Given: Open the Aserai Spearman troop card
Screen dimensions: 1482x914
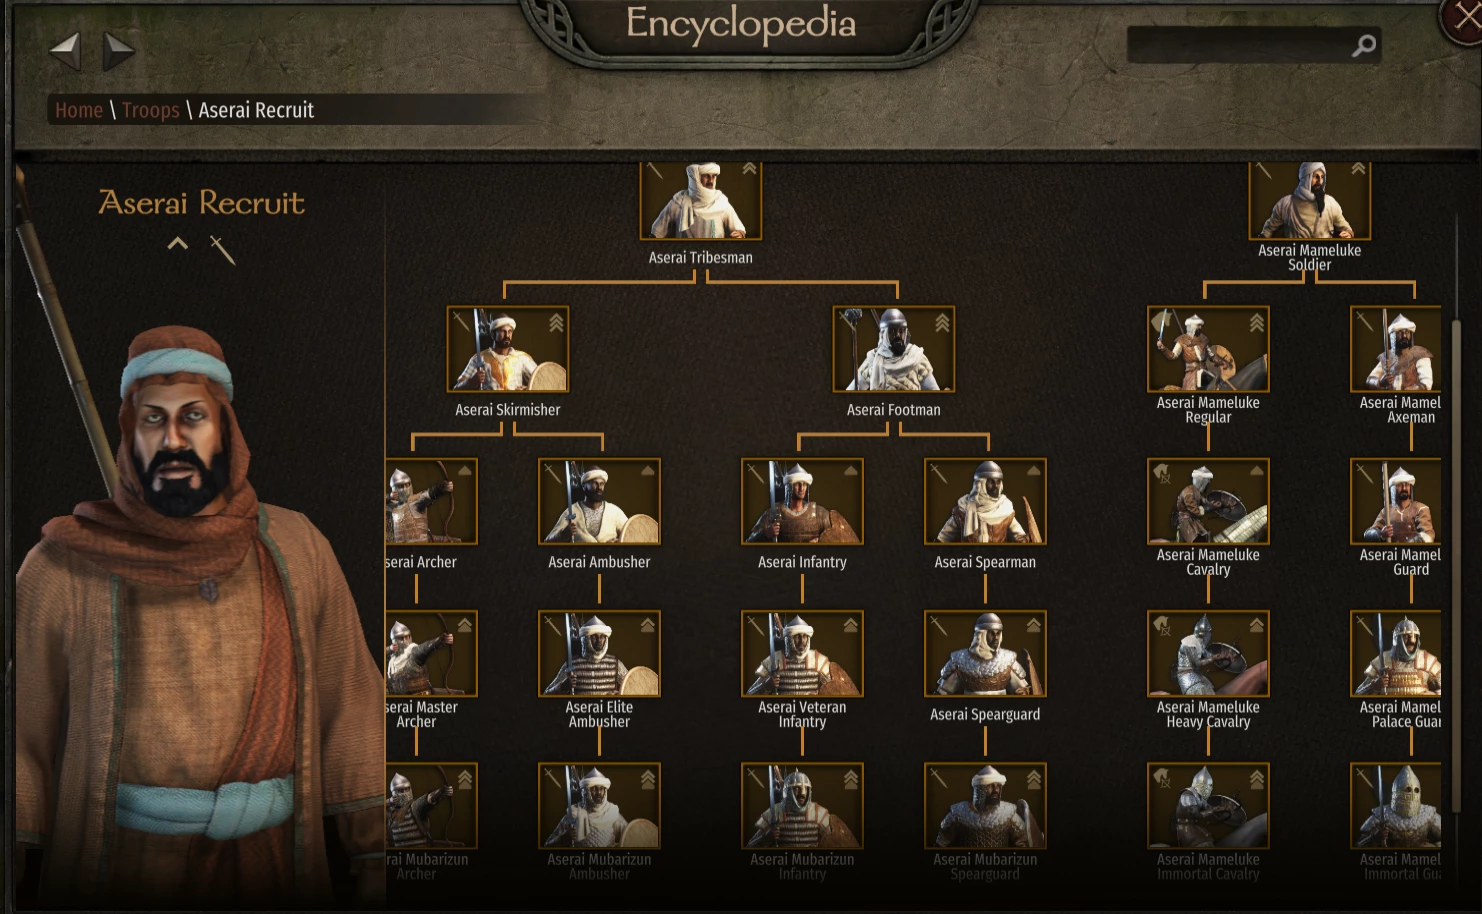Looking at the screenshot, I should [x=985, y=502].
